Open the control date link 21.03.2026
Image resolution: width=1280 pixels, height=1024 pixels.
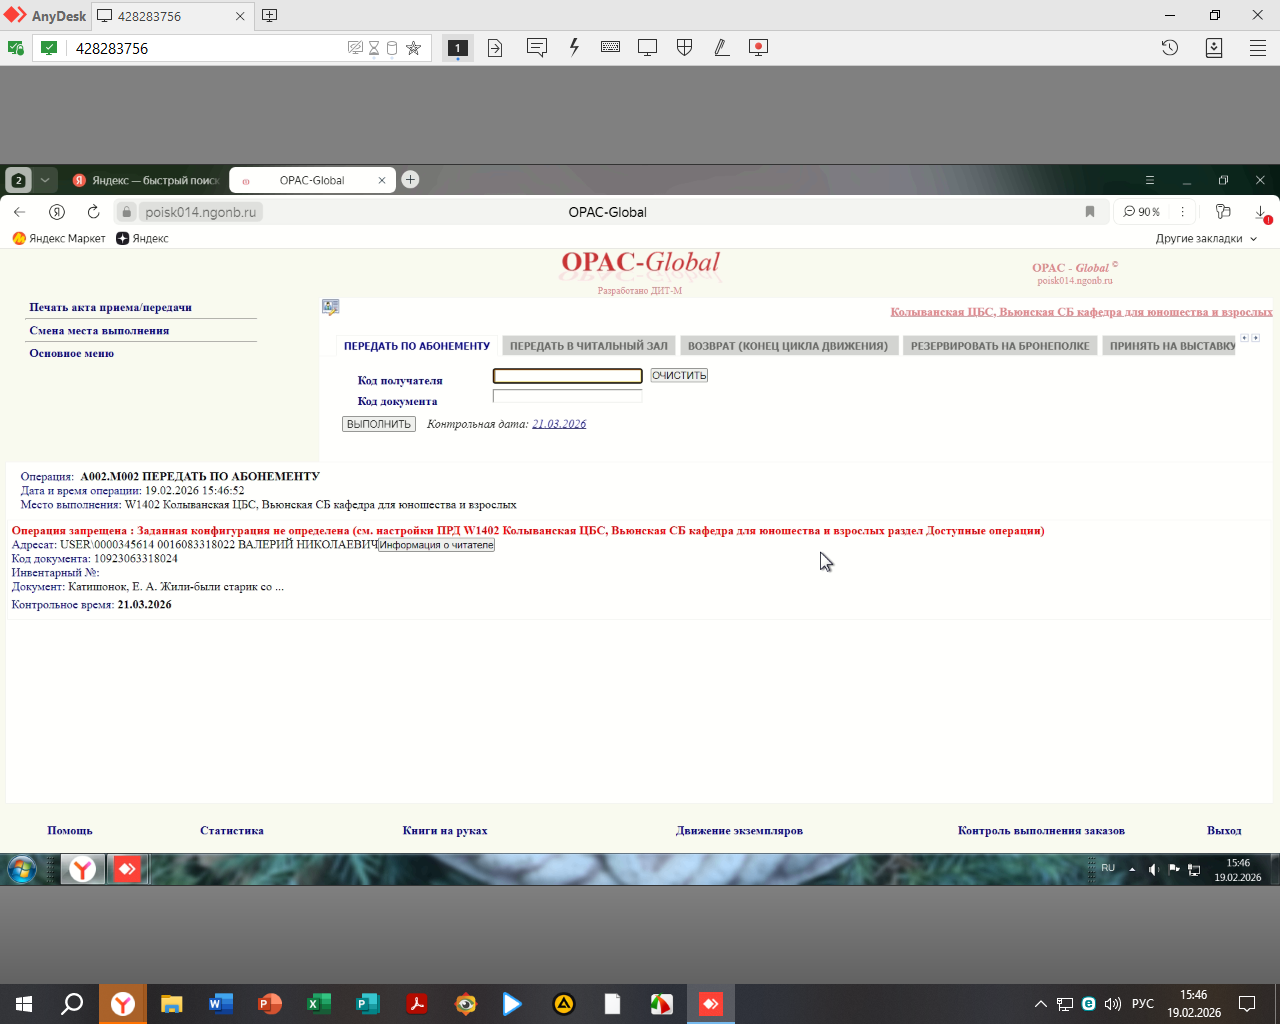tap(559, 424)
